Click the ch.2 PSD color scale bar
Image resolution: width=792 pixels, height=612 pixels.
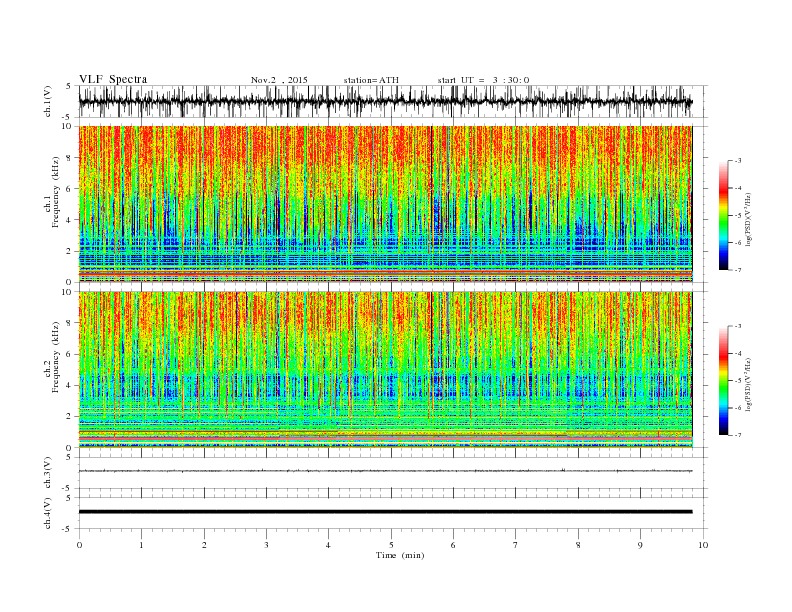point(723,381)
